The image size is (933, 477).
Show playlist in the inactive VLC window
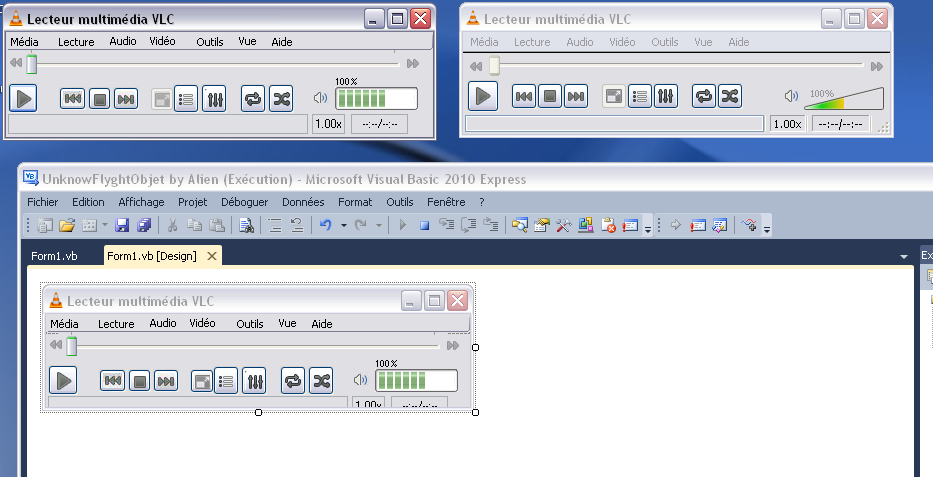click(x=640, y=96)
